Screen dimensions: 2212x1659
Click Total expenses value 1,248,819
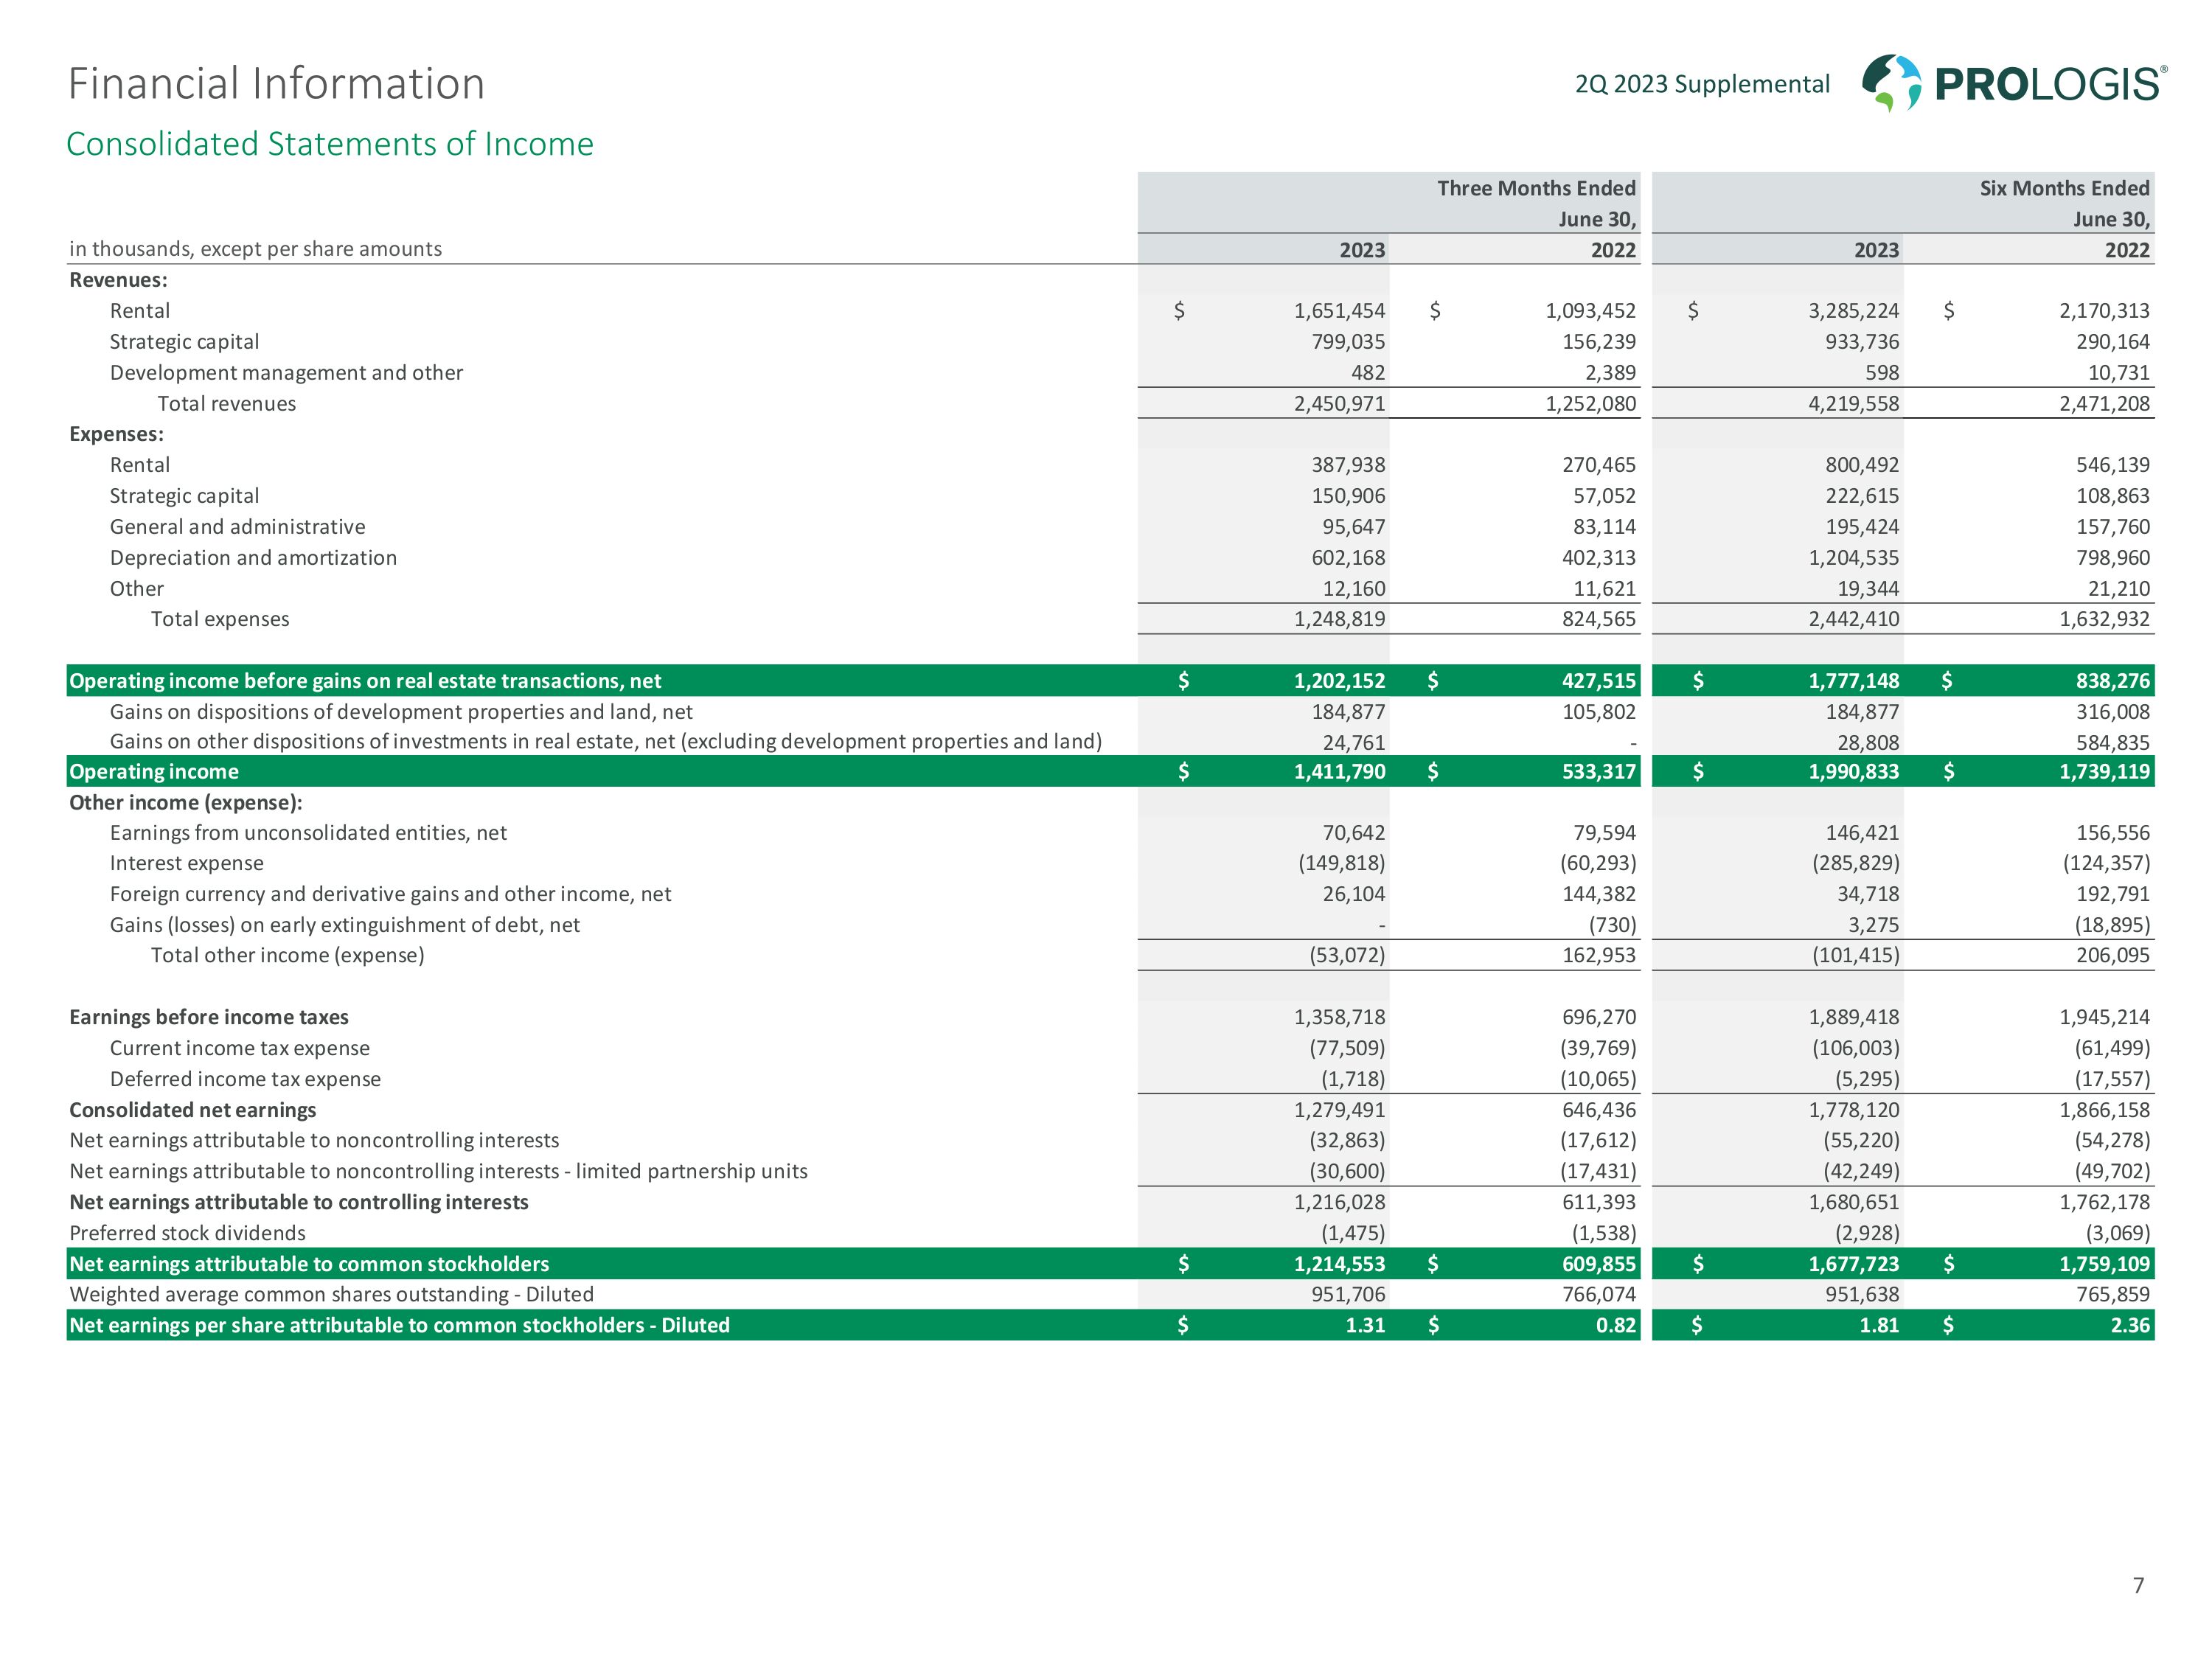click(1339, 619)
